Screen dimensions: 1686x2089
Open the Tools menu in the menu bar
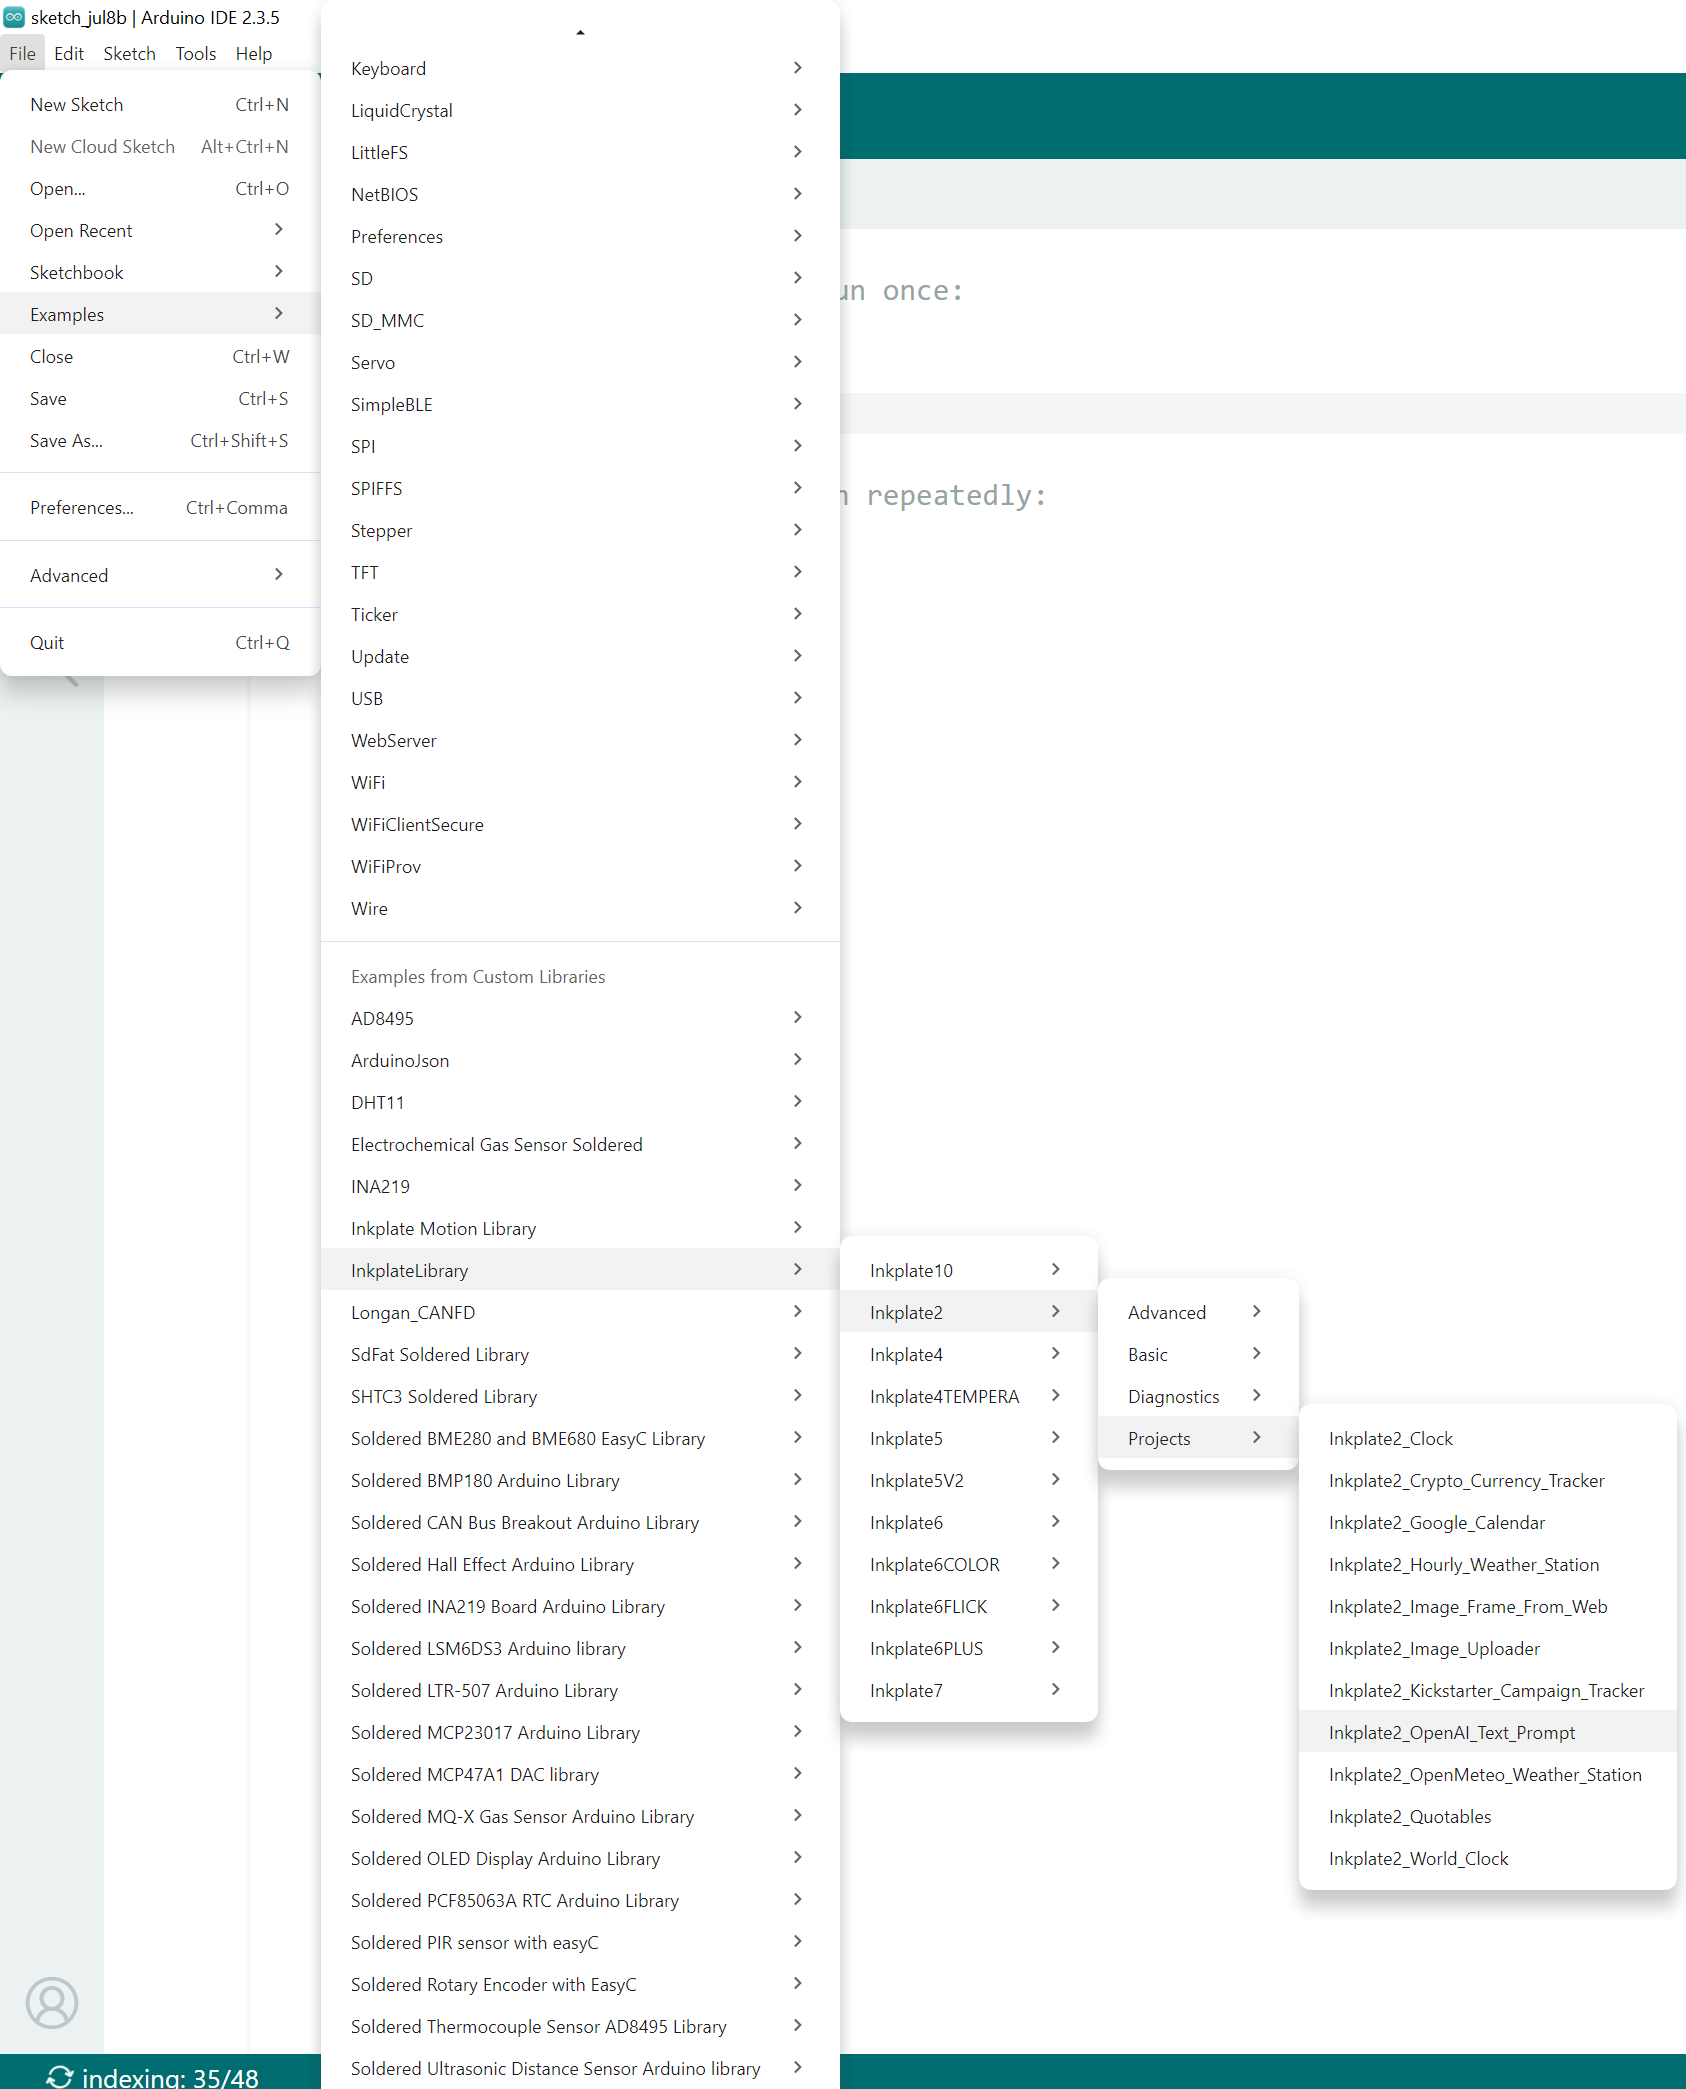(195, 54)
